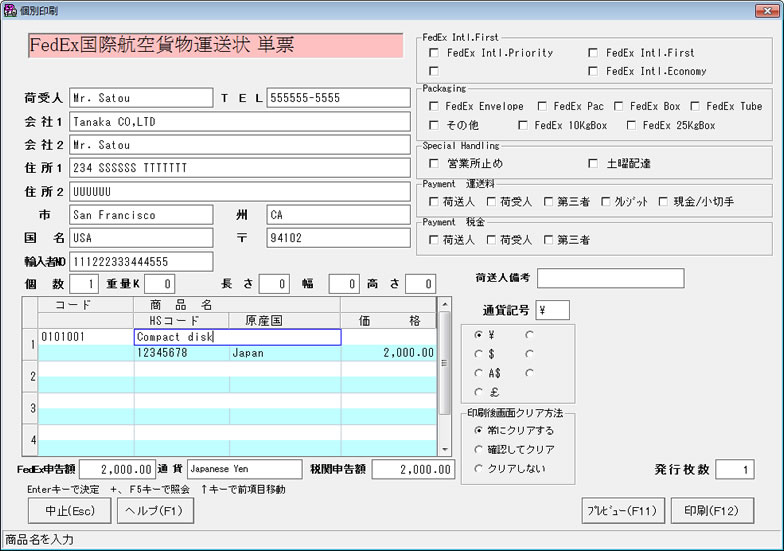
Task: Enable 土曜配達 special handling
Action: [594, 162]
